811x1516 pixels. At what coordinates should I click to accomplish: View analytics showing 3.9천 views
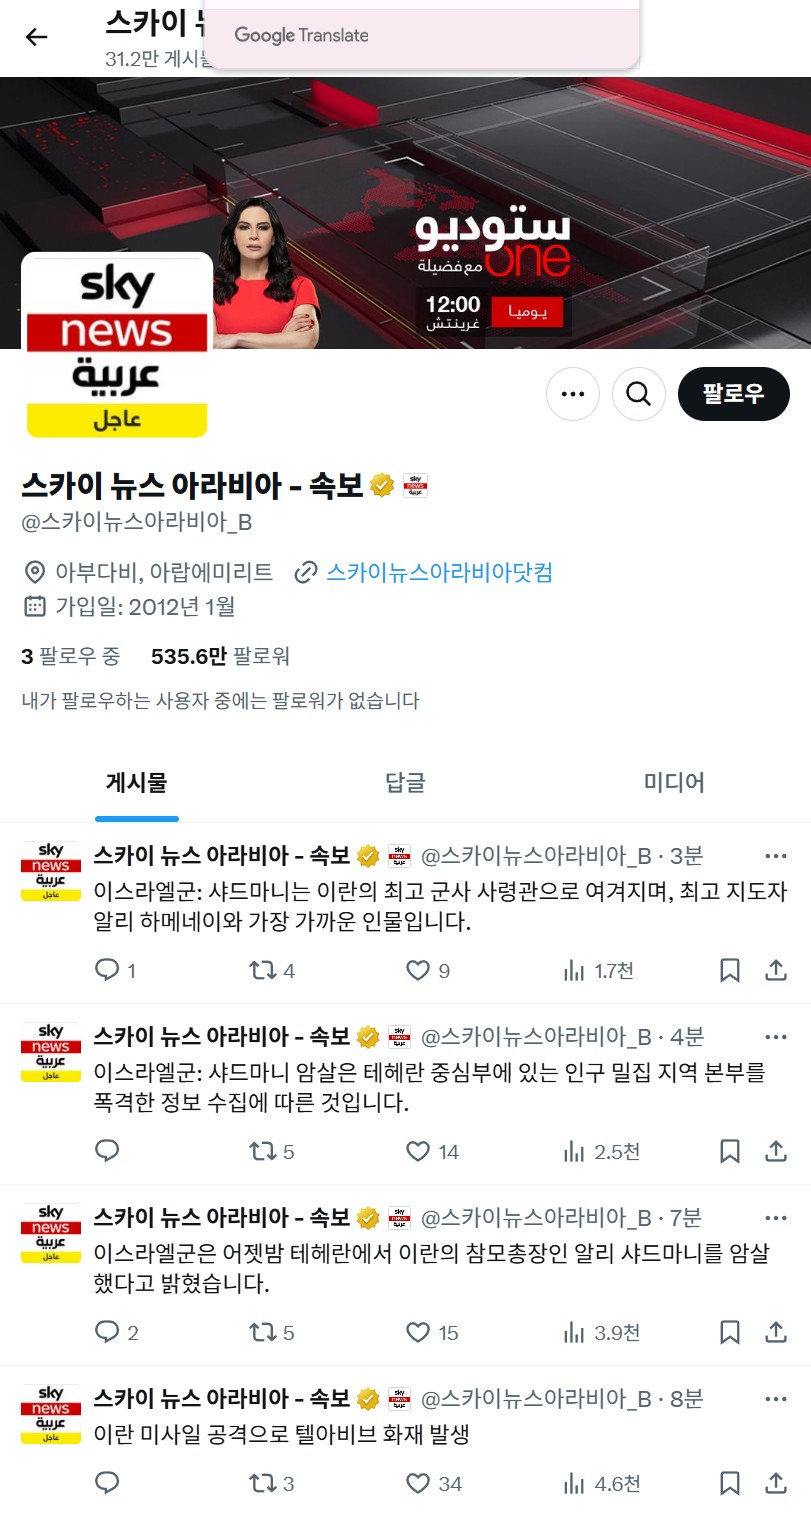[x=601, y=1333]
